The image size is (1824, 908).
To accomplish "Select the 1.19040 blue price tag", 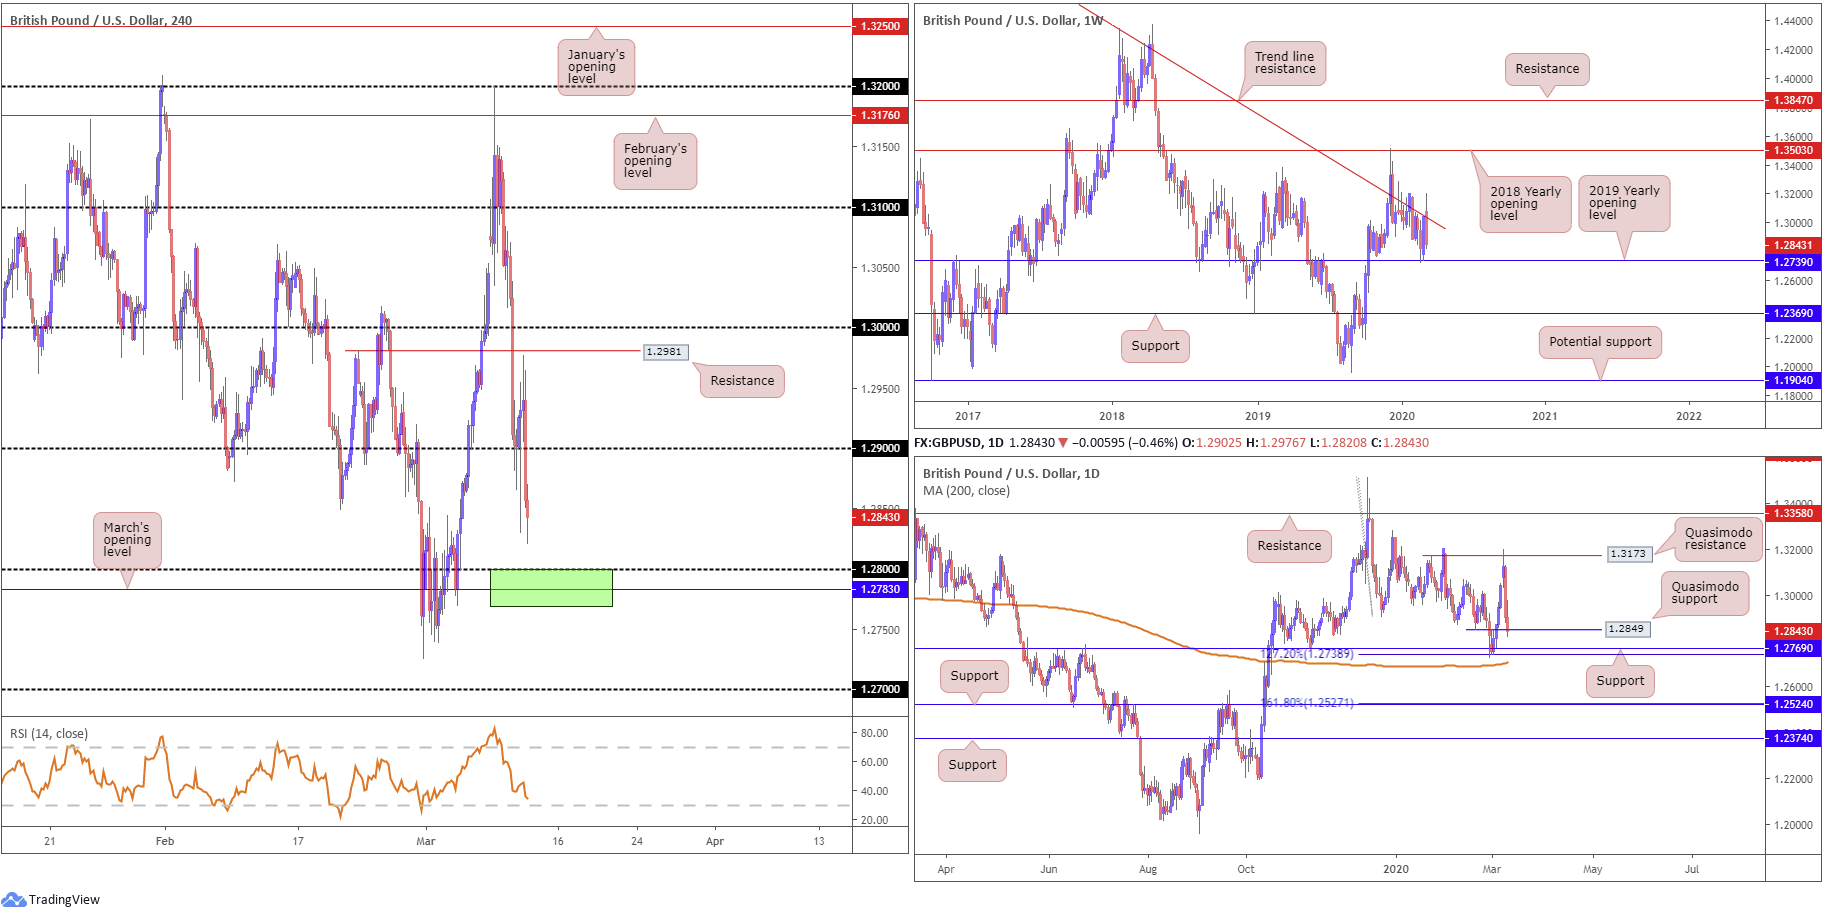I will (x=1793, y=380).
